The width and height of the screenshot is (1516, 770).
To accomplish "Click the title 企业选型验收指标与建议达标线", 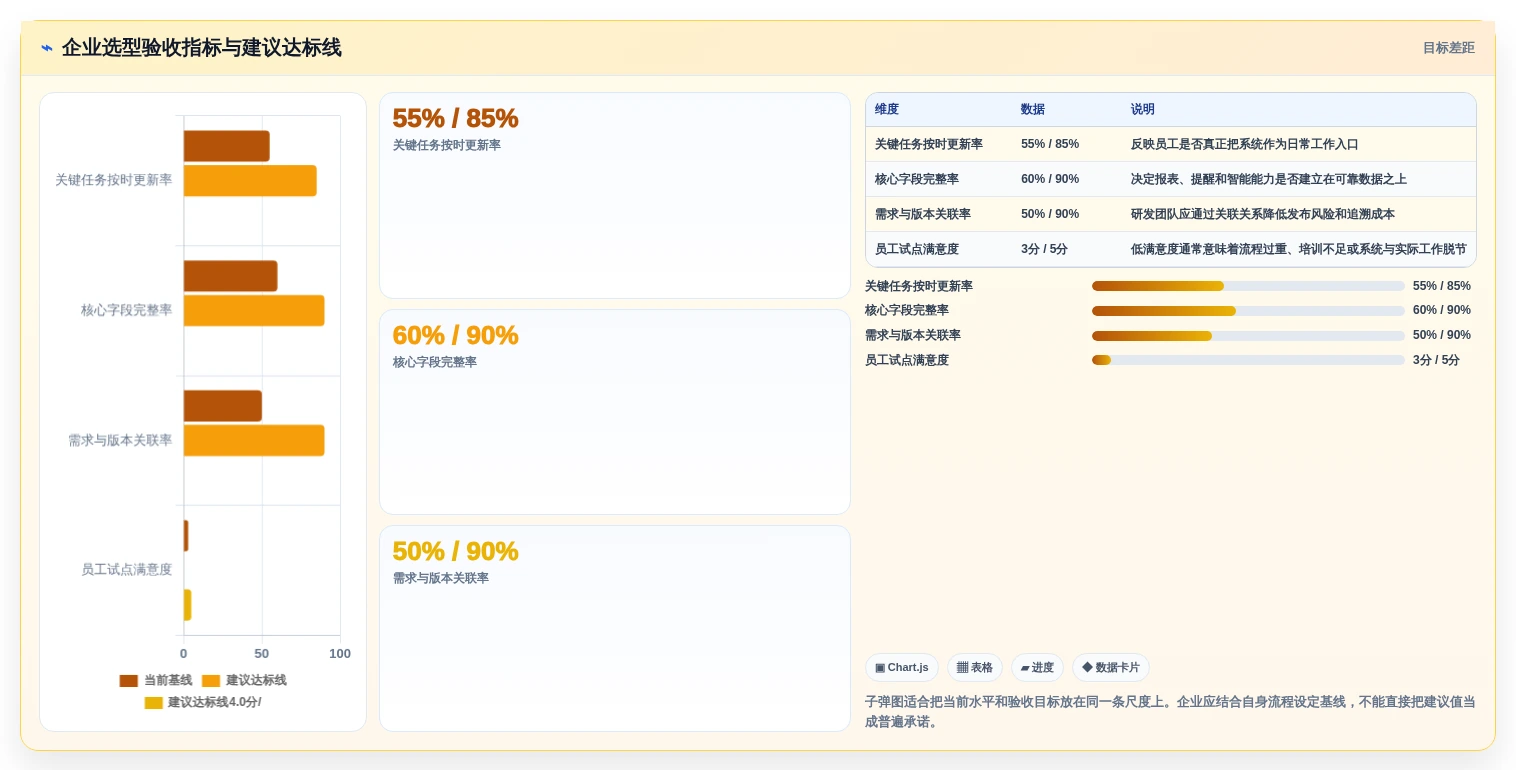I will click(x=201, y=48).
